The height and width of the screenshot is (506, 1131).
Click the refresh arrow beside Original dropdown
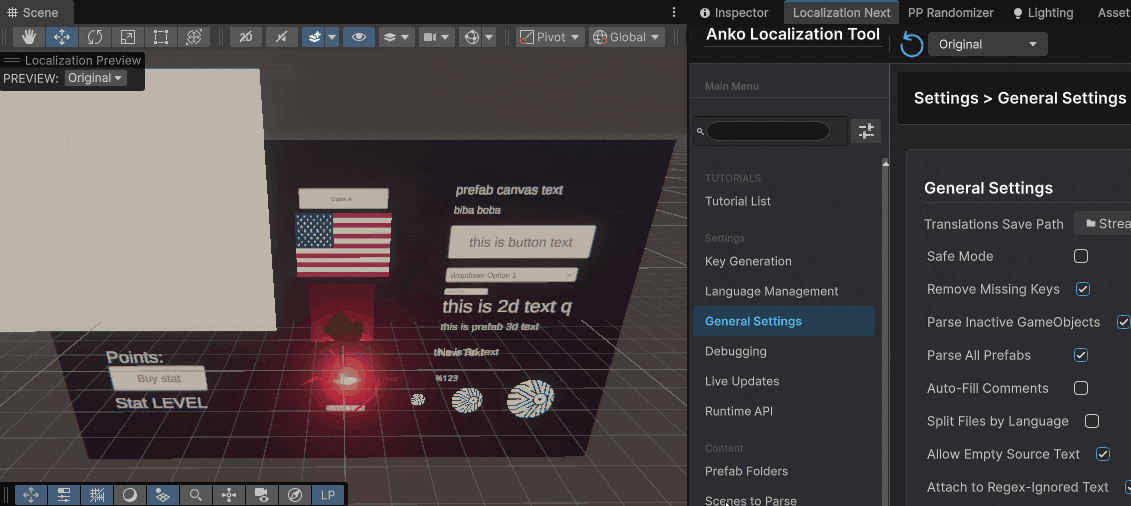point(912,45)
